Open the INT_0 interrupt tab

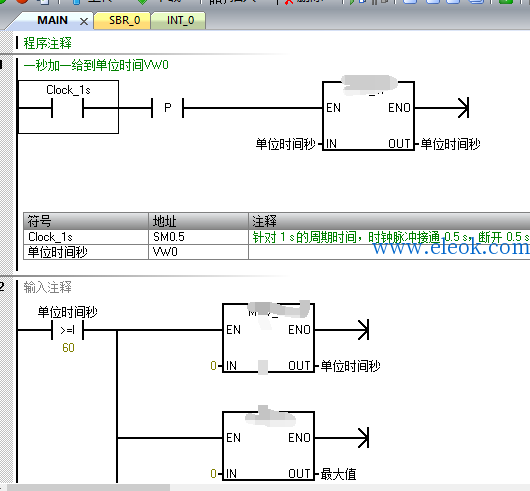(180, 21)
